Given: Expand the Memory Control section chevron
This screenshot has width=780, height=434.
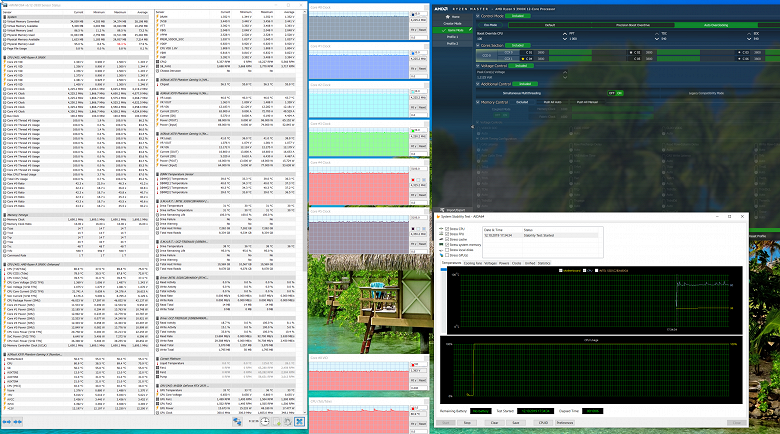Looking at the screenshot, I should [476, 102].
